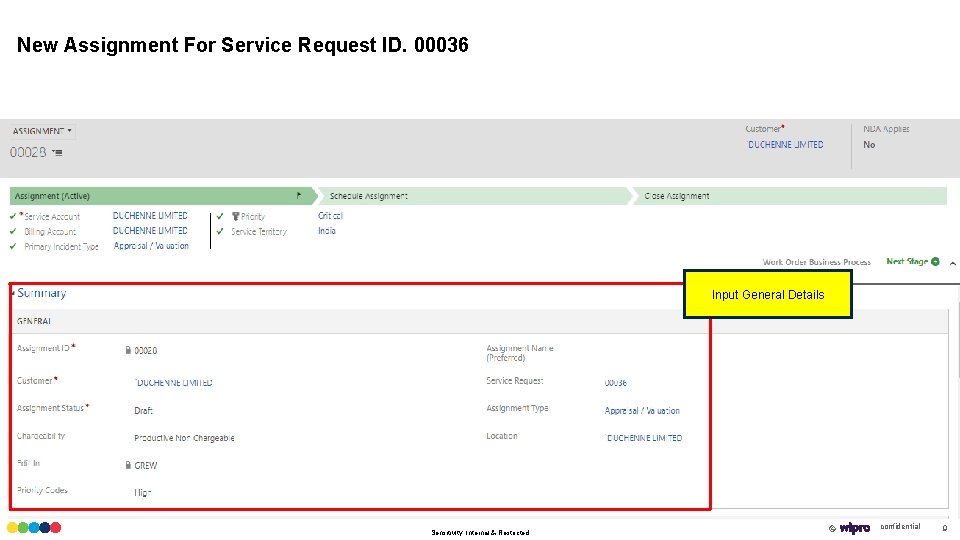Click the Assignment (Active) stage flag icon
The image size is (960, 540).
299,196
